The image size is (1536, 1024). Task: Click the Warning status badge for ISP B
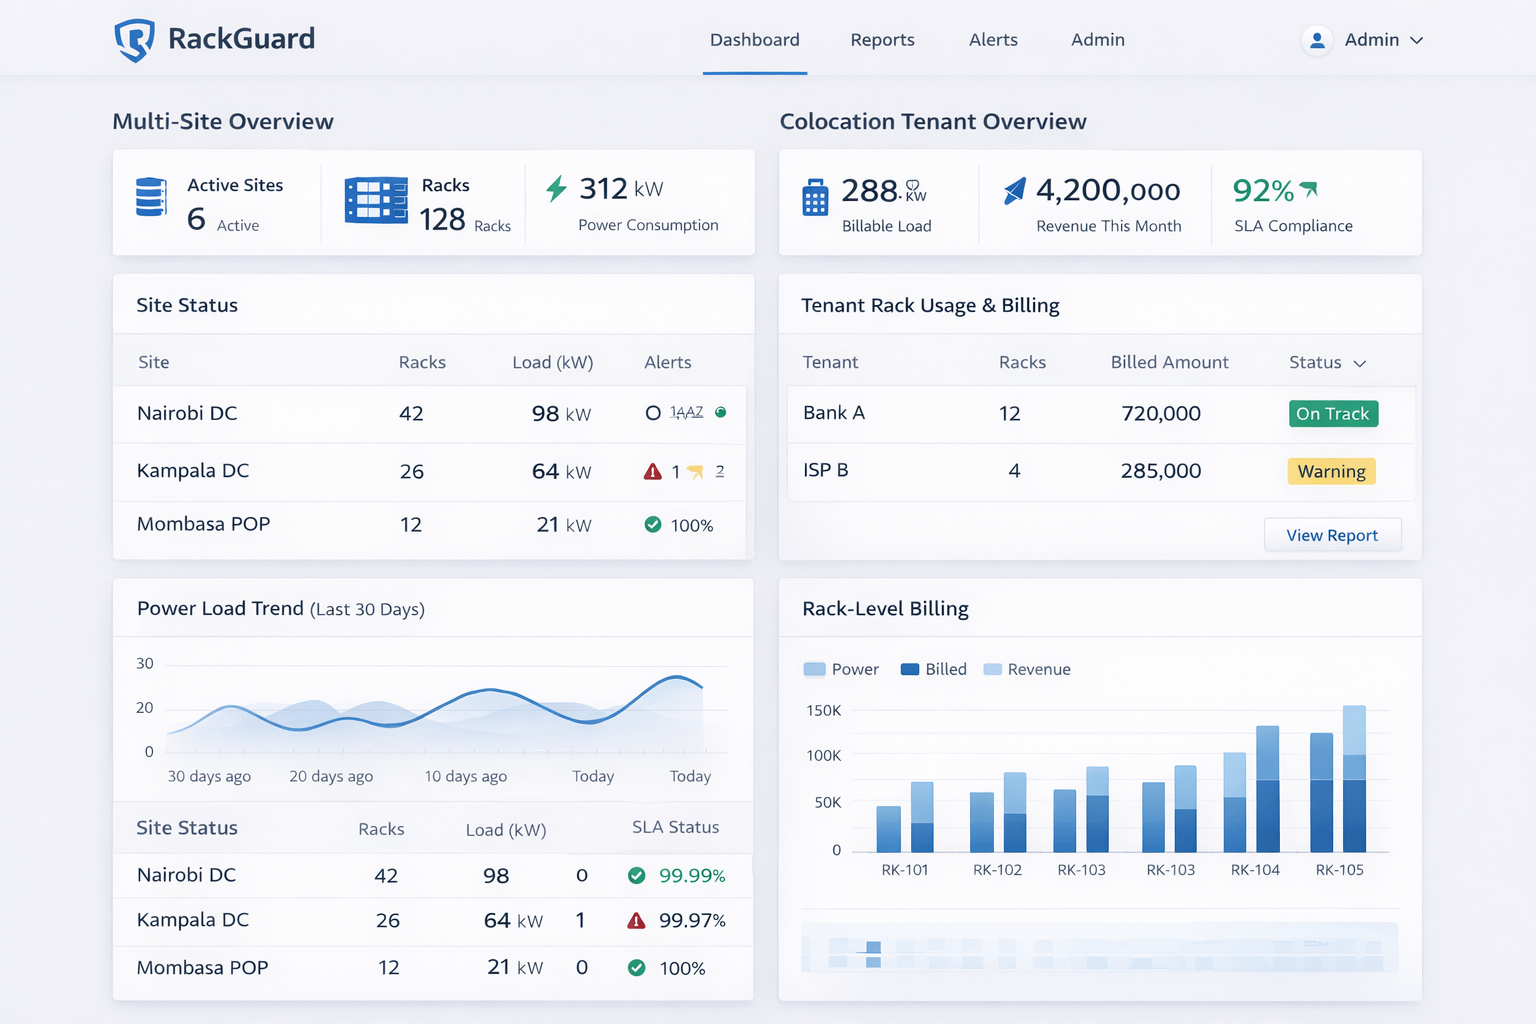point(1331,471)
